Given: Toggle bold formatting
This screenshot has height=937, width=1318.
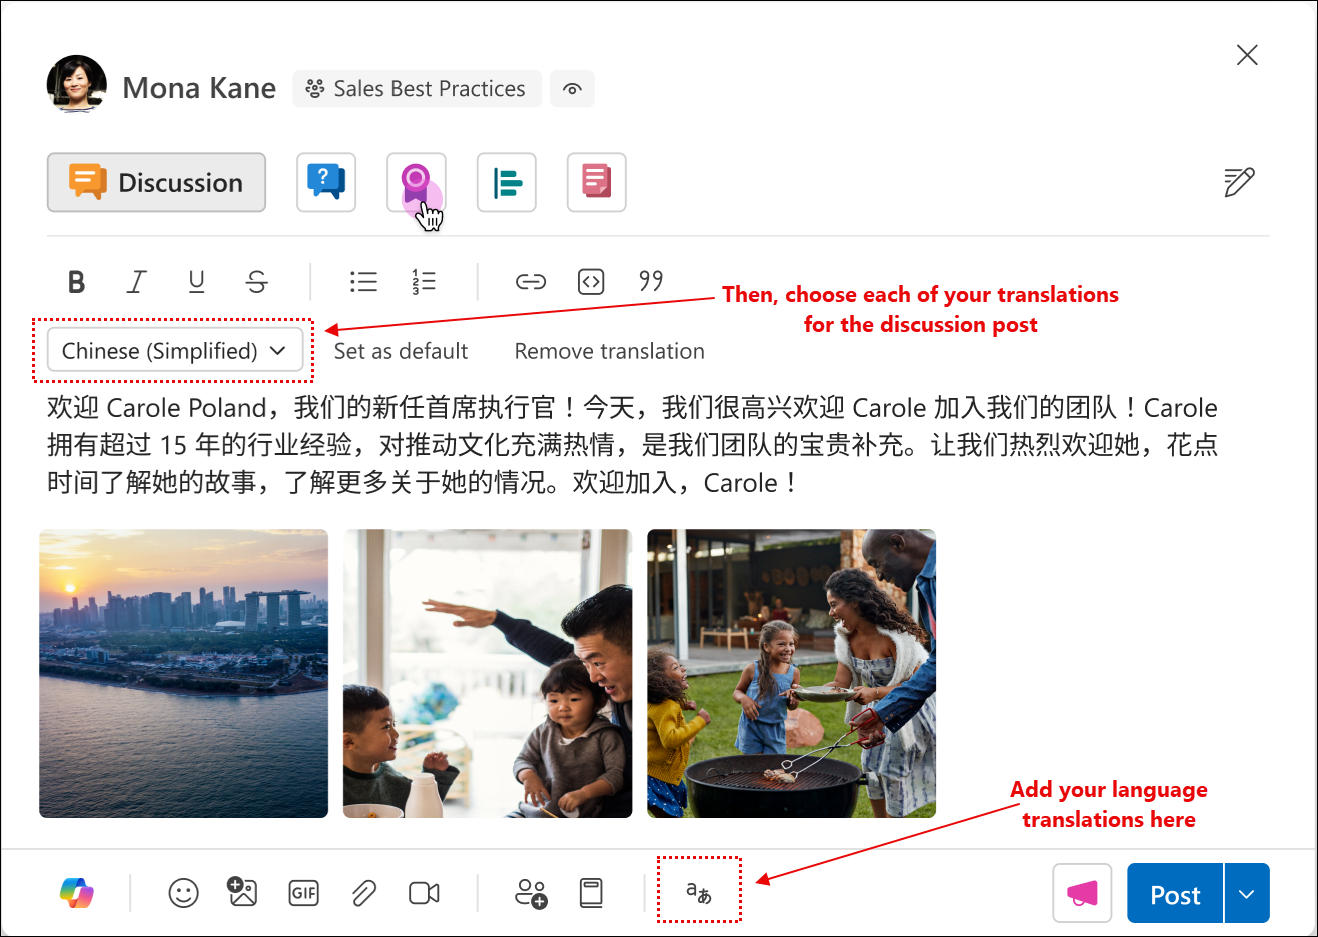Looking at the screenshot, I should [x=76, y=281].
